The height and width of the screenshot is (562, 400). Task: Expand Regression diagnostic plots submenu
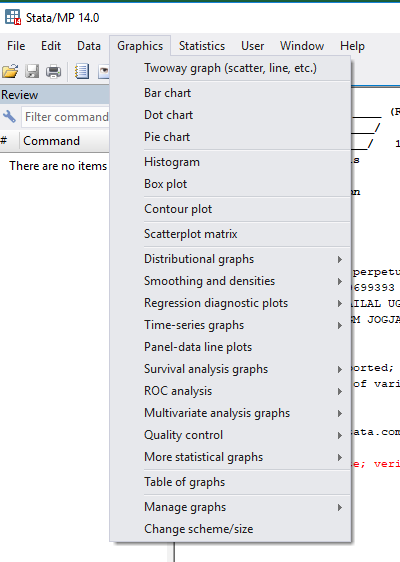230,303
